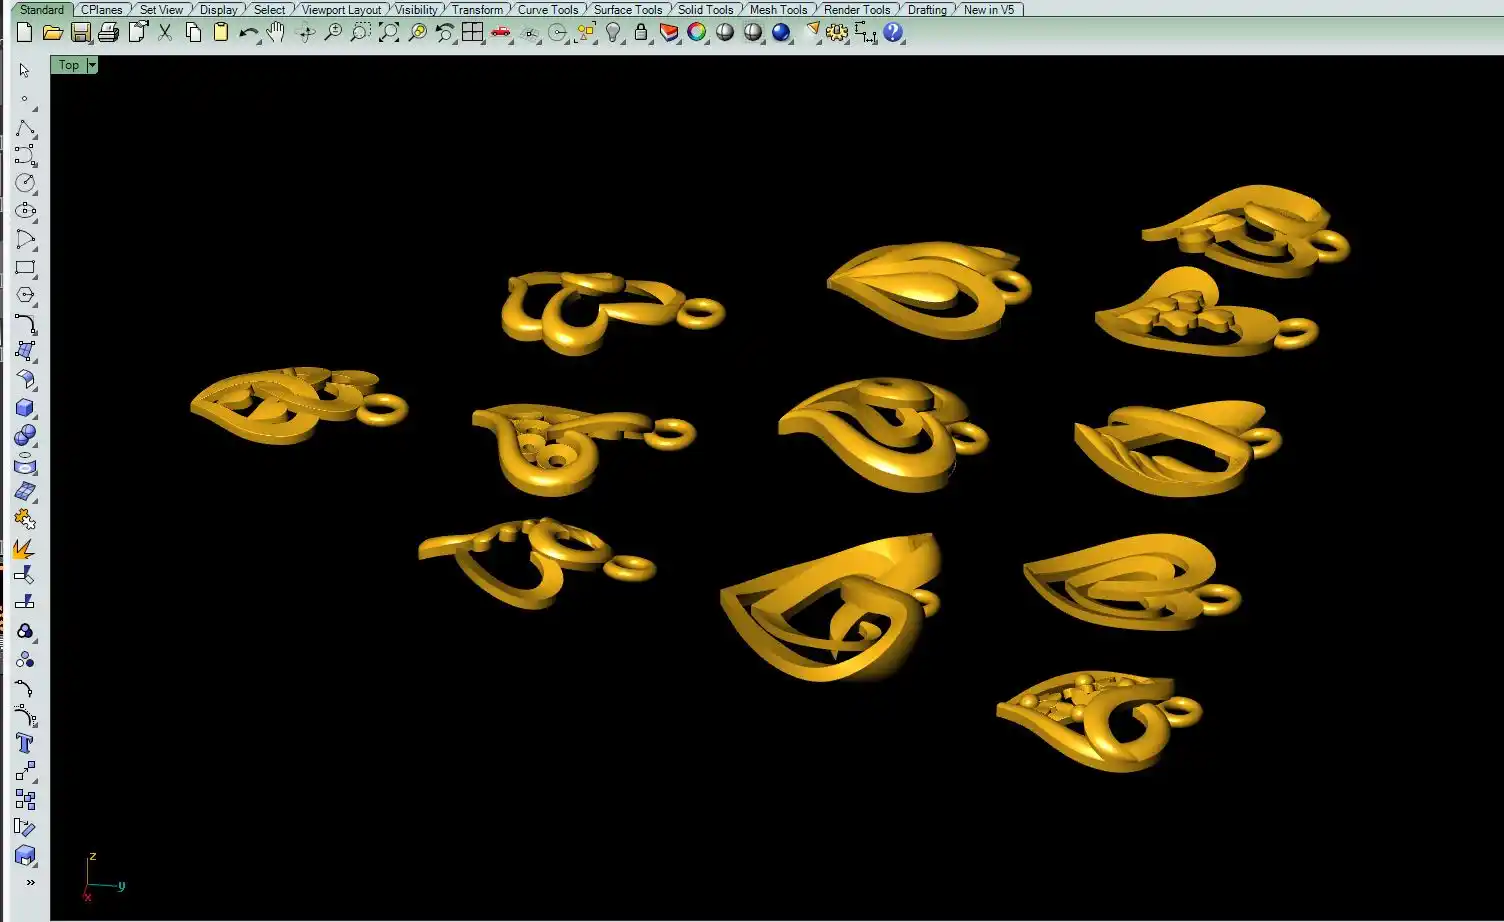Toggle the four-viewport layout icon
The height and width of the screenshot is (922, 1504).
point(472,33)
